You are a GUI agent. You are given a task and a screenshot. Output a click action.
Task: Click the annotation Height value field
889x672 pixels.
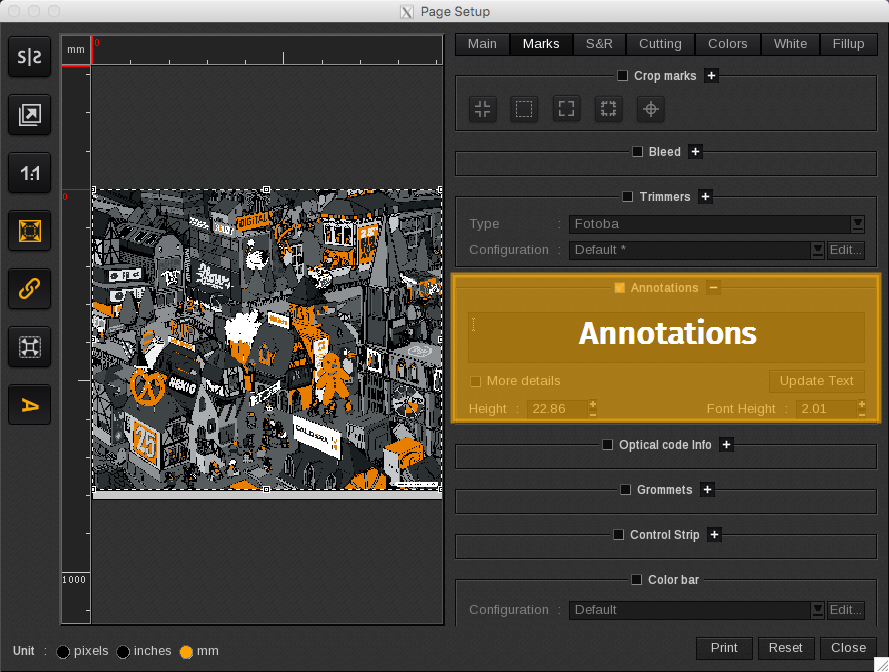point(558,409)
